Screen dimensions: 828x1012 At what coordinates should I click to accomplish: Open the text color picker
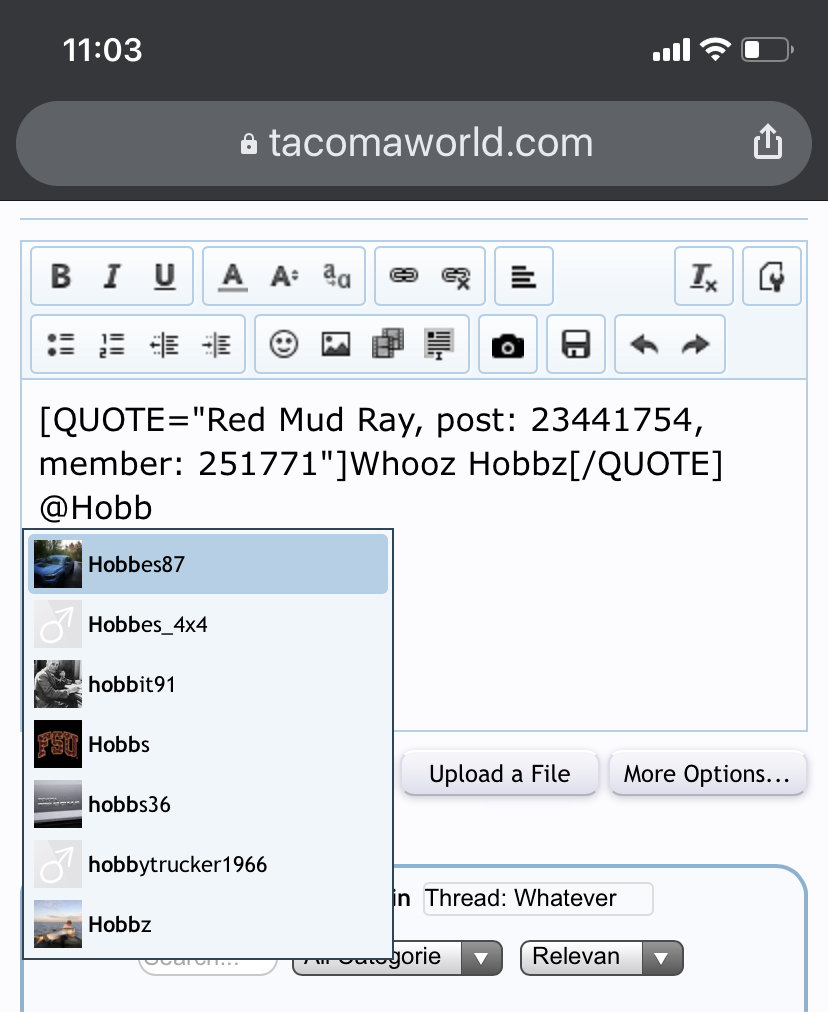click(232, 276)
